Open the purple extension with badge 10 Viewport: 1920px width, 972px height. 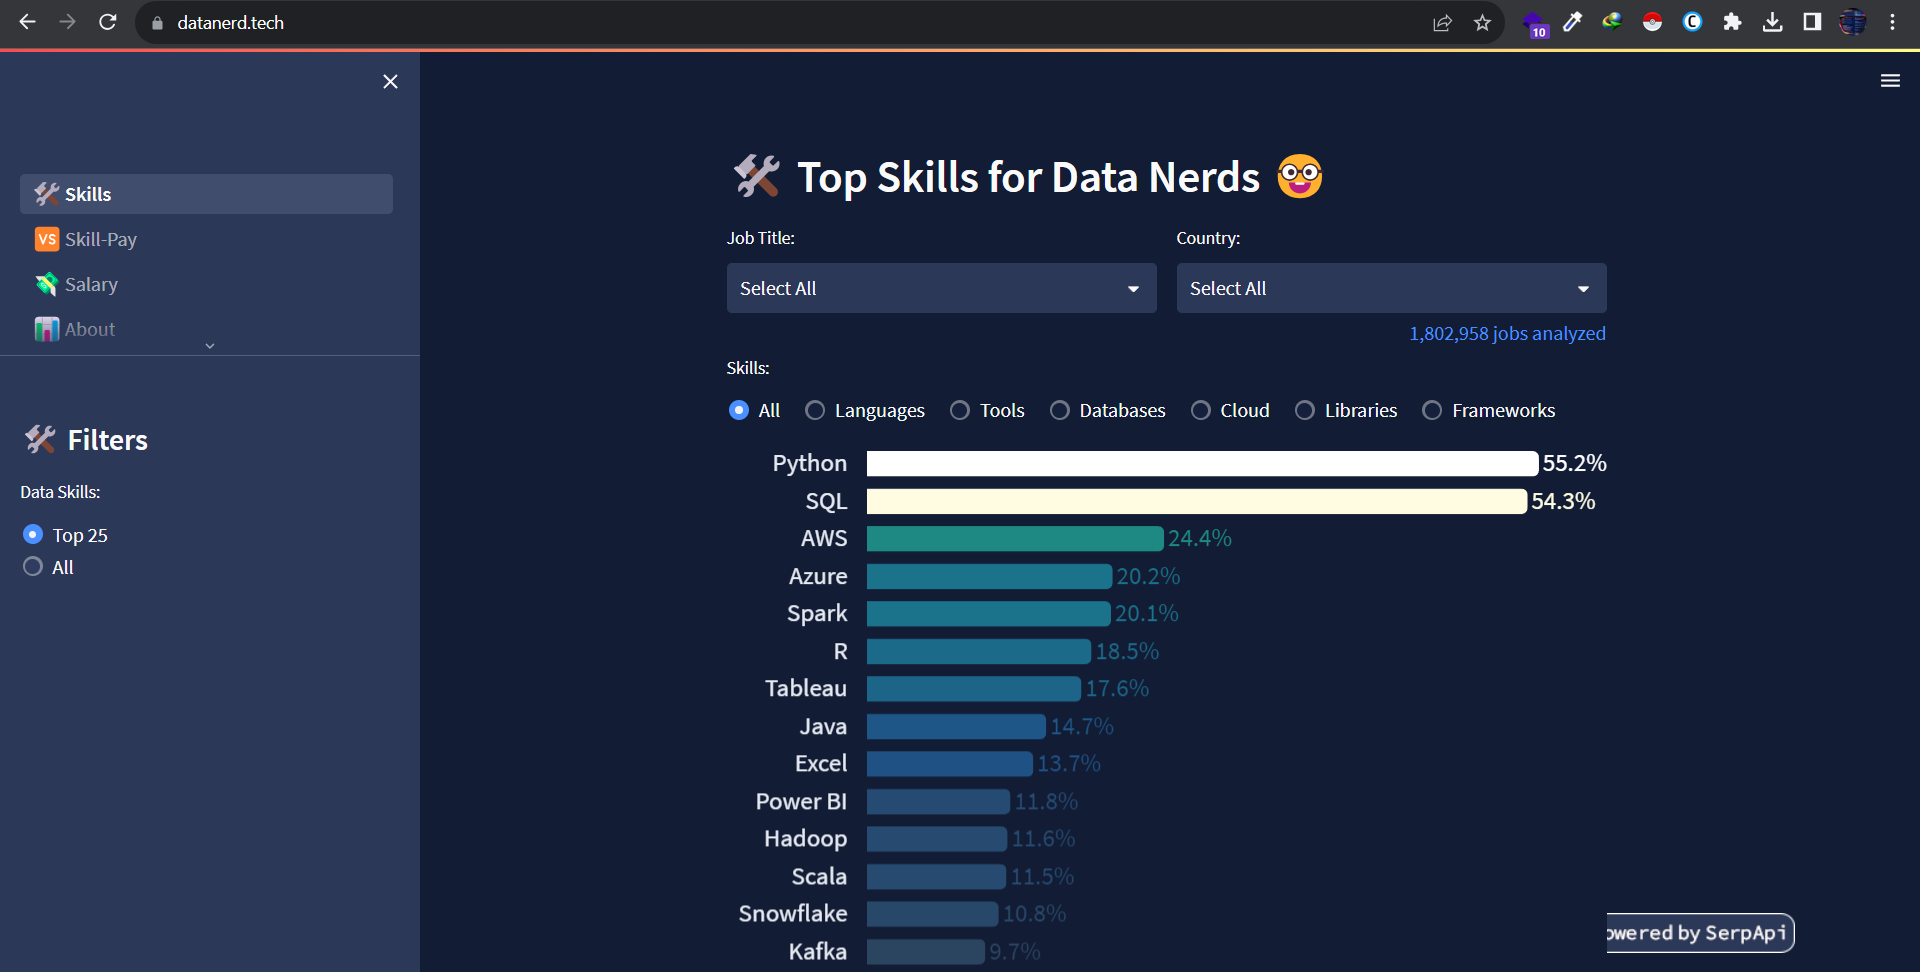pos(1534,24)
